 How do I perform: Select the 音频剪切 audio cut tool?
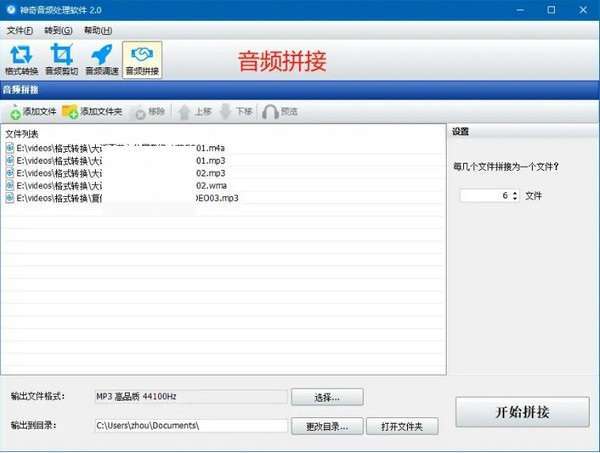(x=62, y=60)
